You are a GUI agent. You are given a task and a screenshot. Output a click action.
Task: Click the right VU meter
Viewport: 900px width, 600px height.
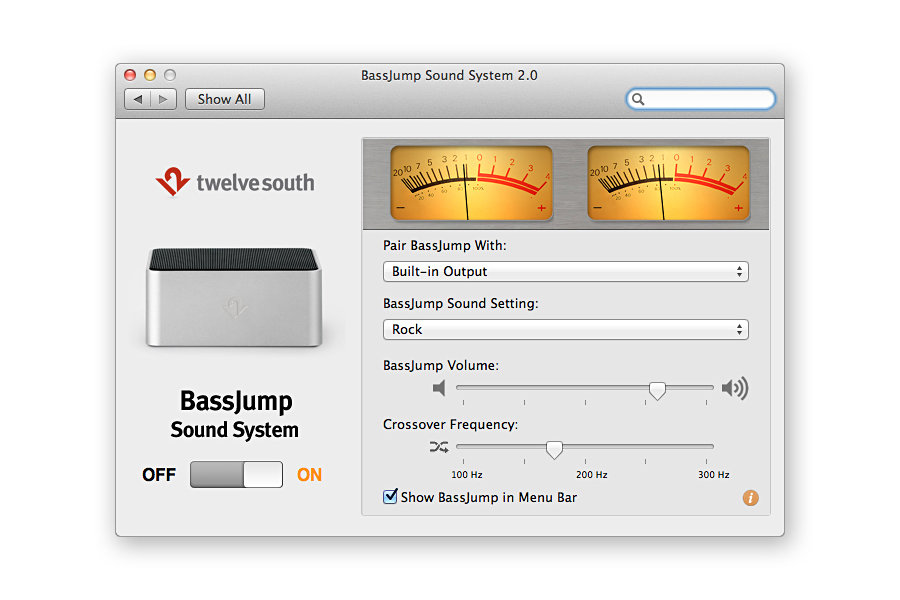click(x=668, y=181)
